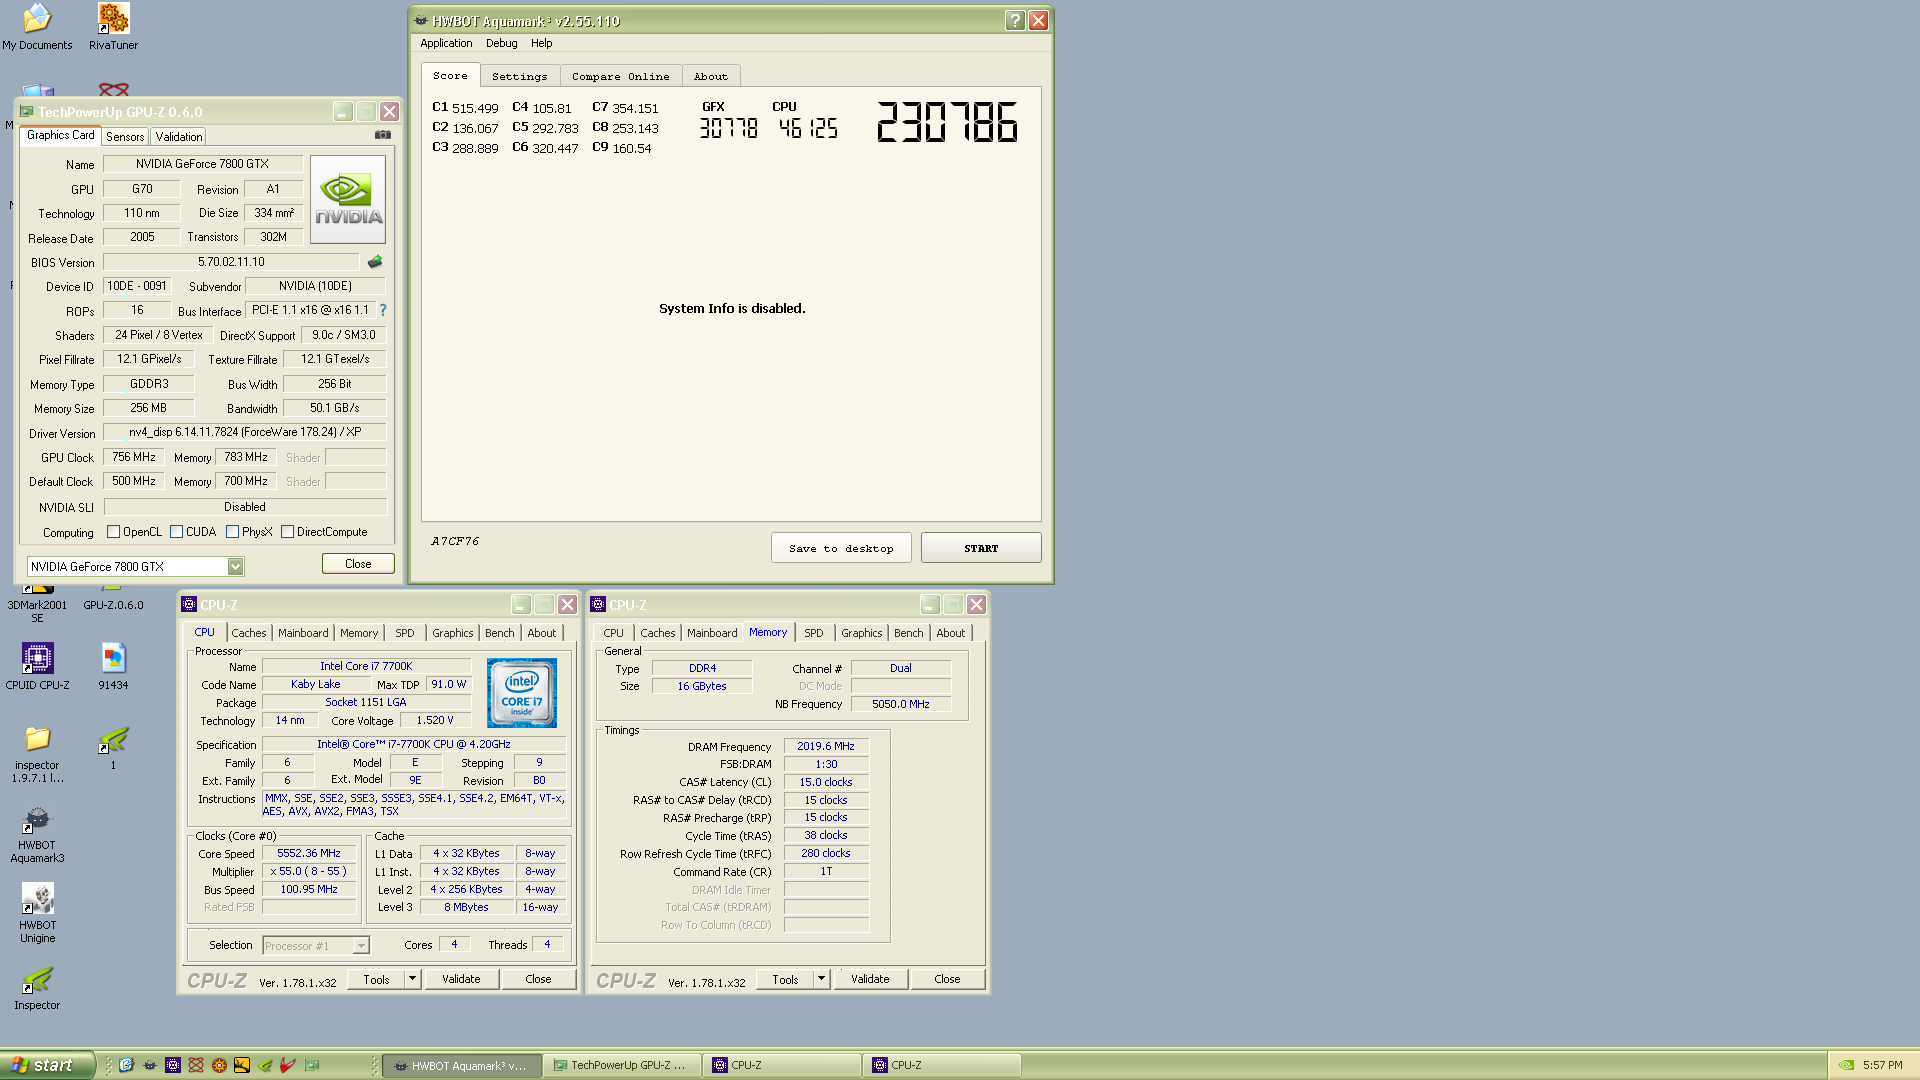Switch to Aquamark Settings tab

(x=520, y=76)
